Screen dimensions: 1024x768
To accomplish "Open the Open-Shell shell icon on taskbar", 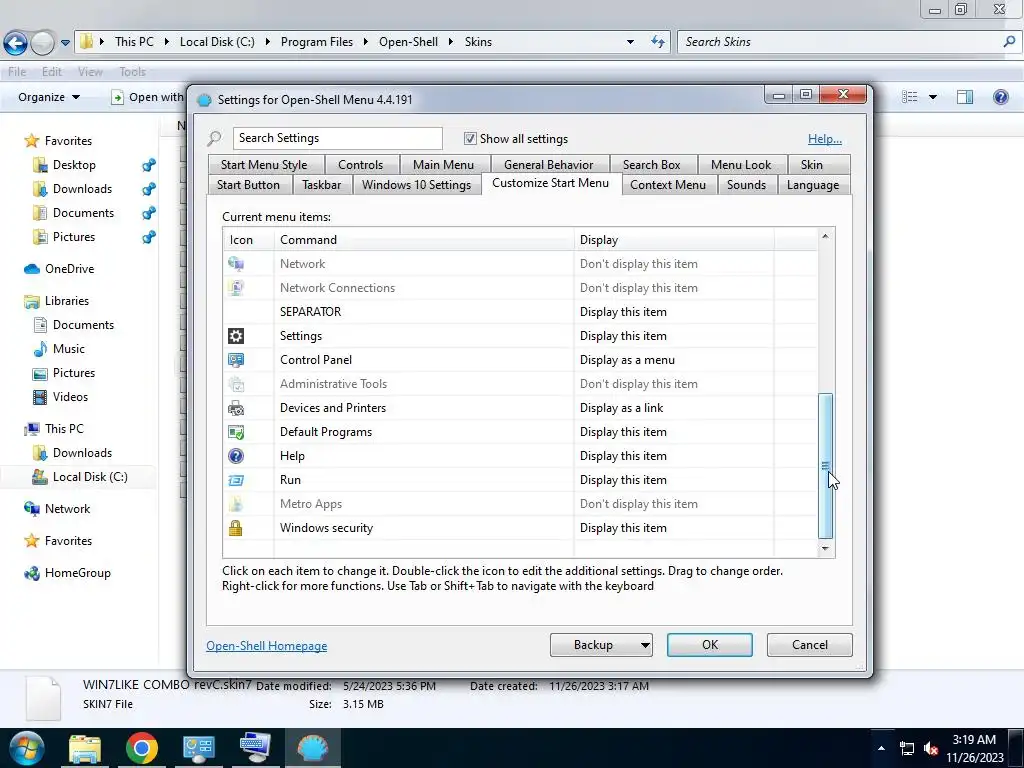I will coord(312,748).
